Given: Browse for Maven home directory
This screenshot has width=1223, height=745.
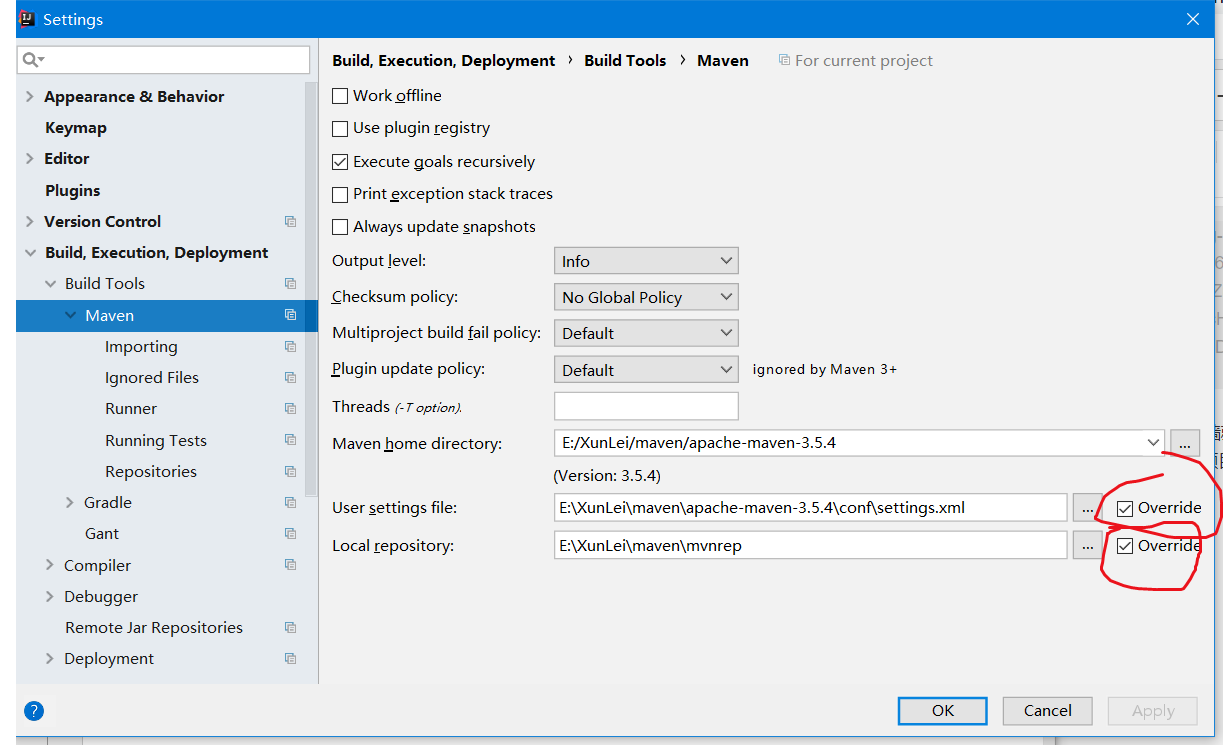Looking at the screenshot, I should [1184, 442].
